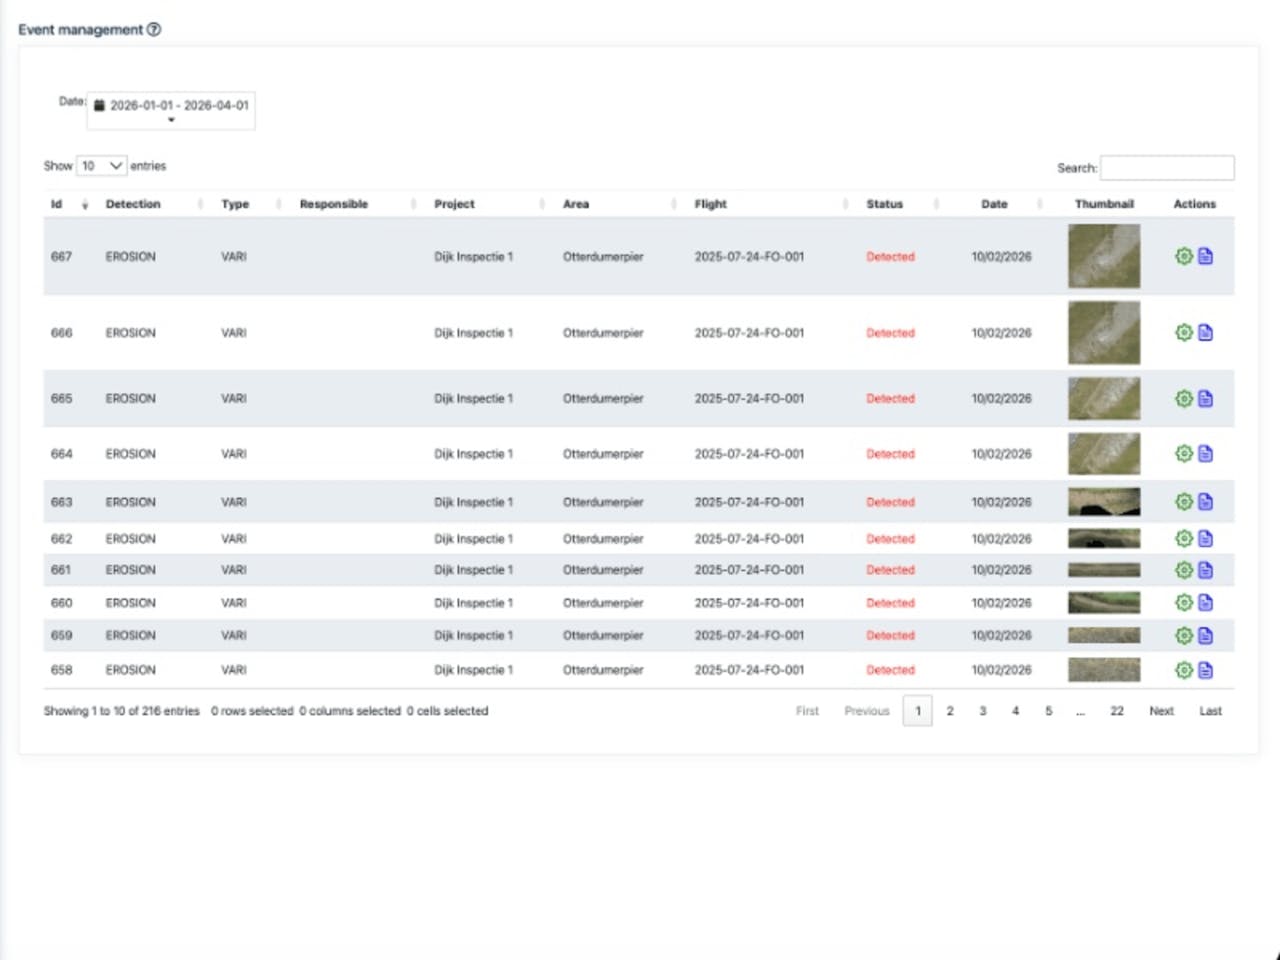Open thumbnail image for event 667
This screenshot has height=960, width=1280.
coord(1104,256)
